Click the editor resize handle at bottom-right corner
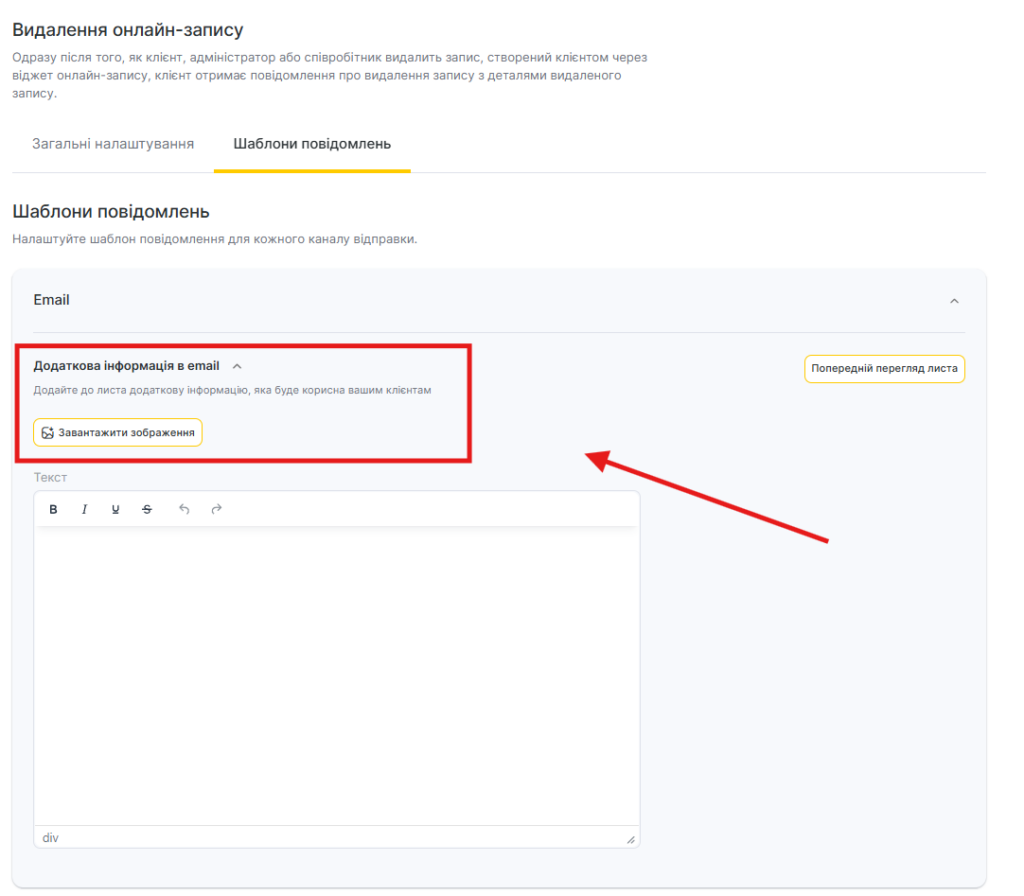1024x896 pixels. pyautogui.click(x=630, y=839)
